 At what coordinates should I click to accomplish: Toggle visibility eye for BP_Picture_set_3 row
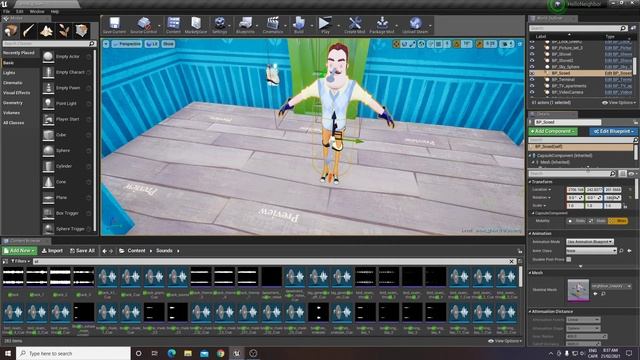tap(532, 48)
